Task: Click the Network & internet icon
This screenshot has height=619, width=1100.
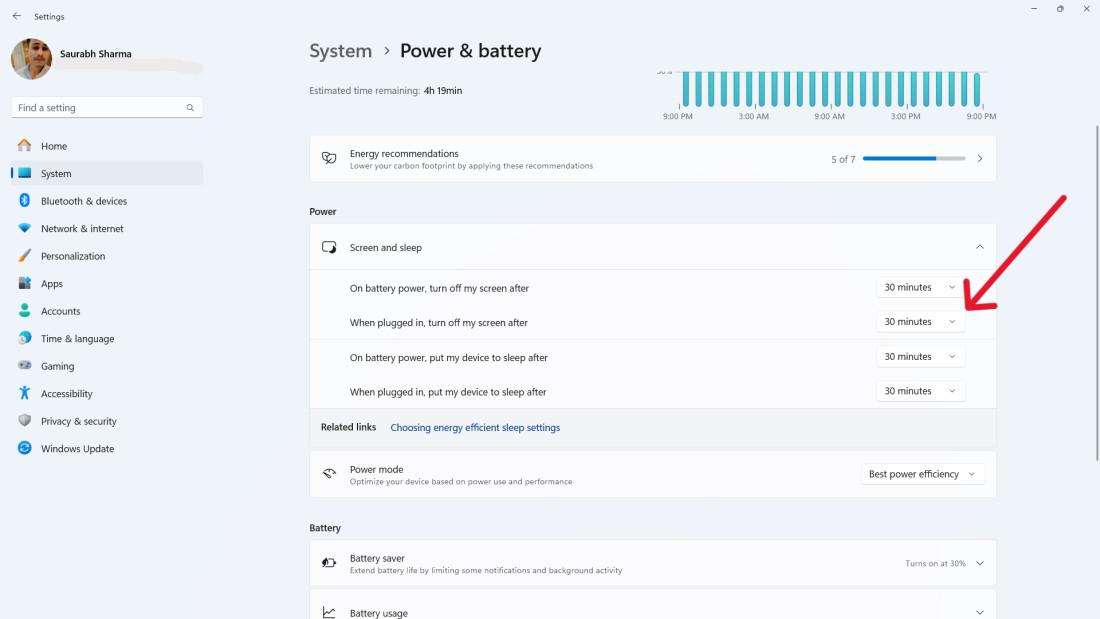Action: tap(25, 228)
